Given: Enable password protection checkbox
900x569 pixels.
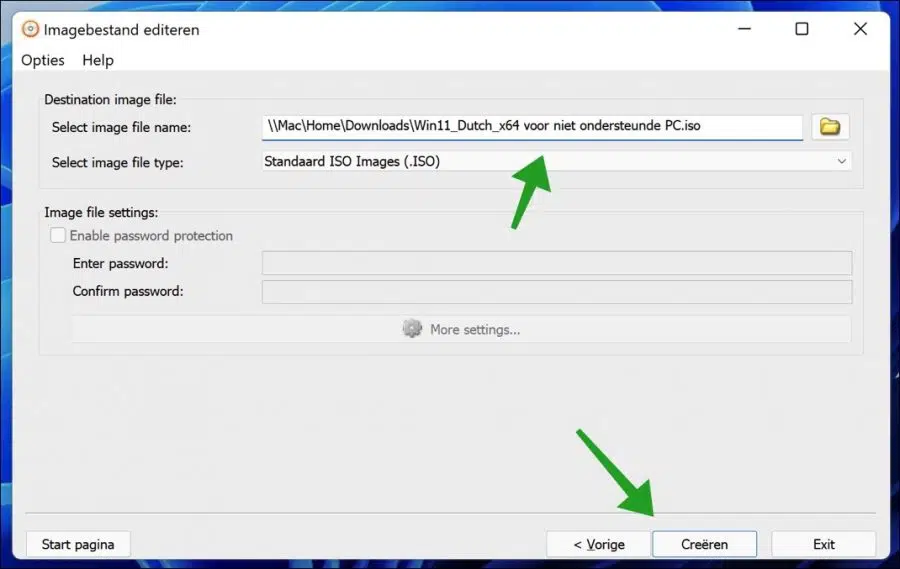Looking at the screenshot, I should [x=58, y=235].
